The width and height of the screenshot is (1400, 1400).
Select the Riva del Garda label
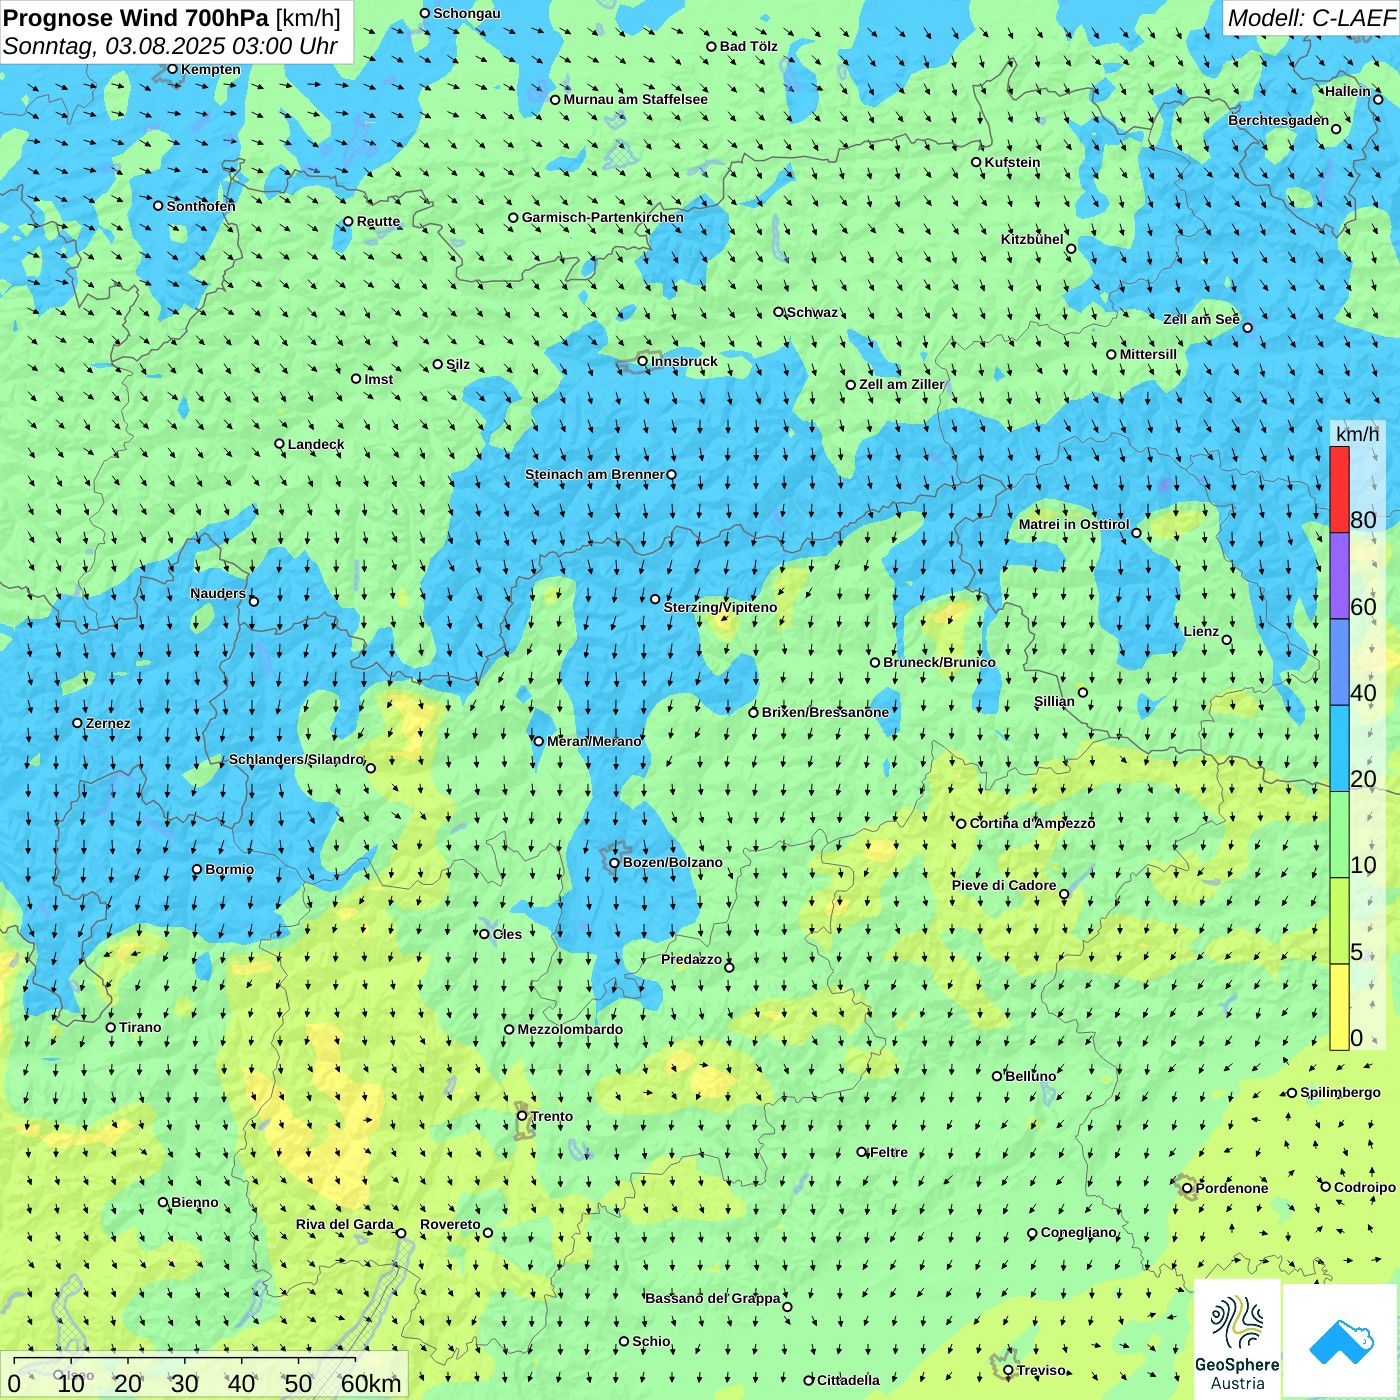(345, 1224)
